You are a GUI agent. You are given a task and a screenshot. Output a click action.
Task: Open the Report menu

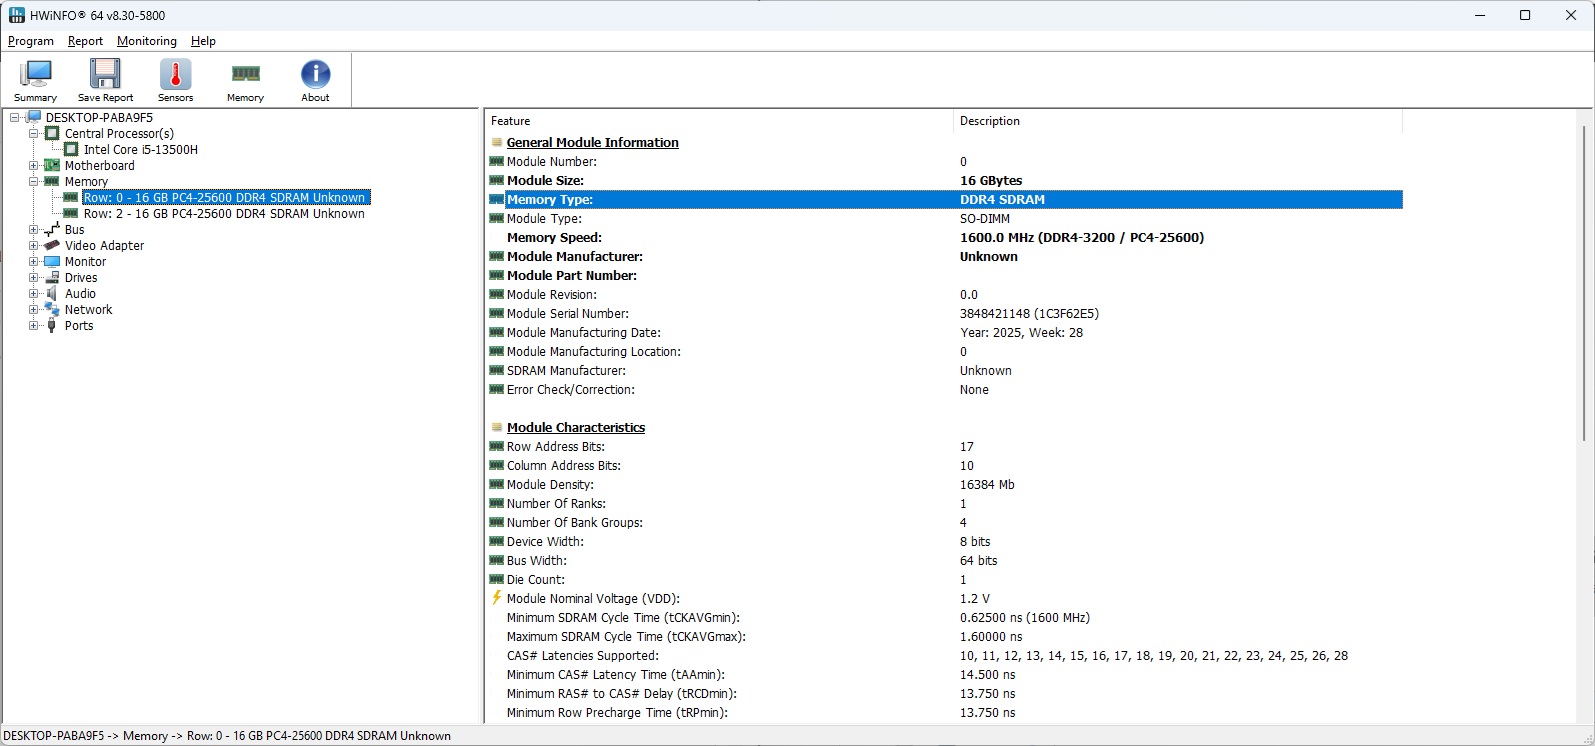click(x=85, y=41)
